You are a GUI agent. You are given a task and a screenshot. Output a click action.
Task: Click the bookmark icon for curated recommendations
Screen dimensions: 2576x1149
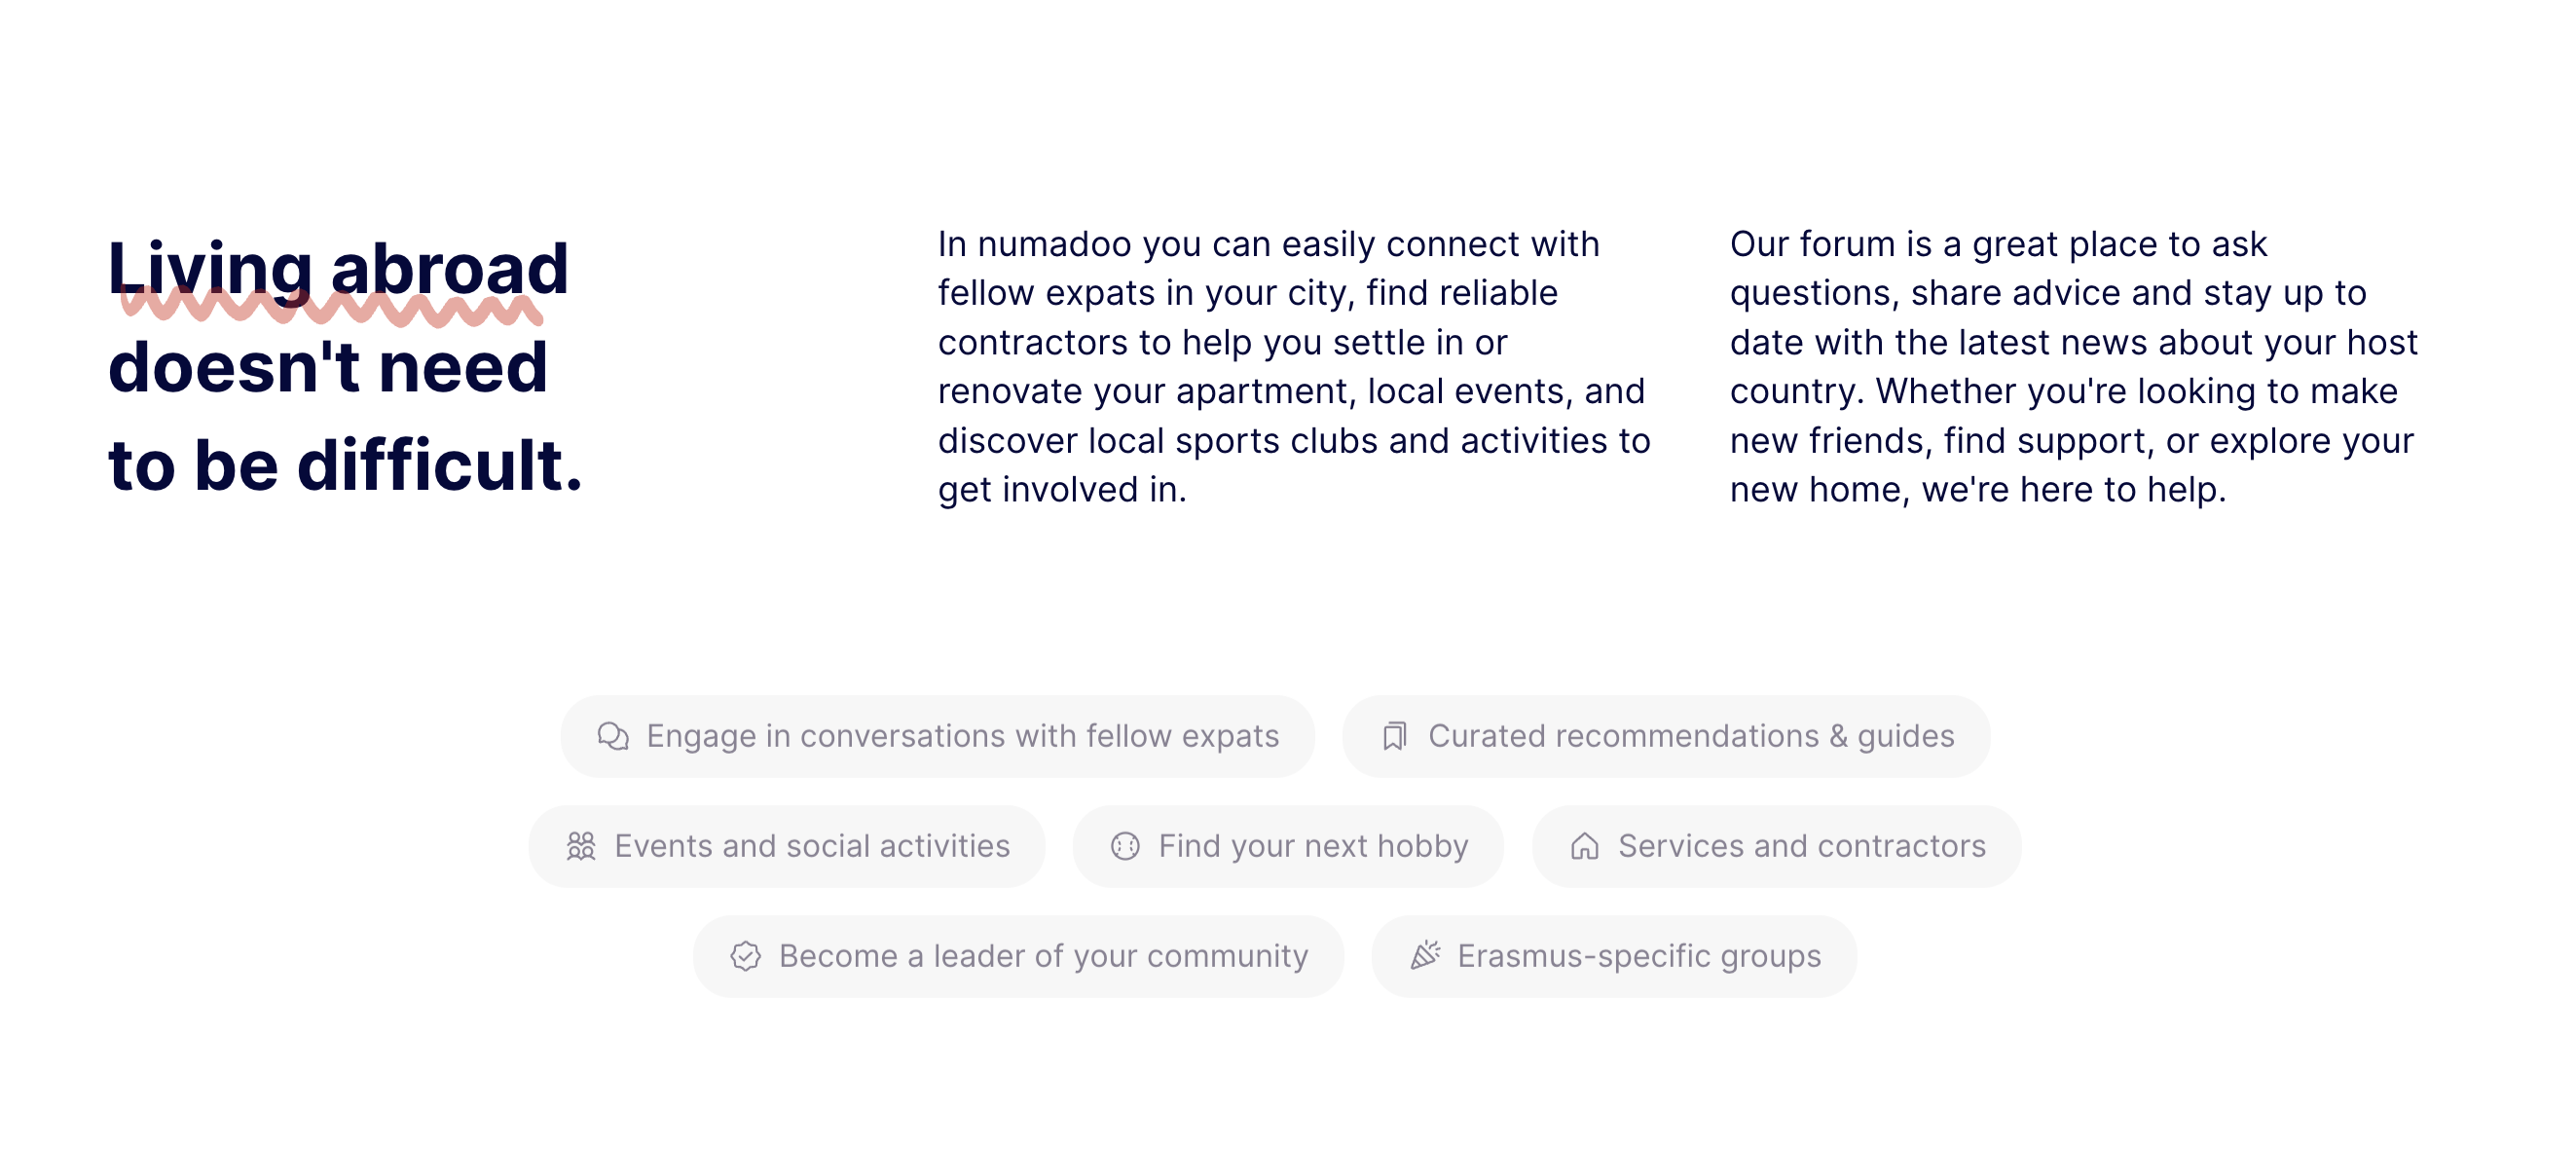tap(1394, 736)
